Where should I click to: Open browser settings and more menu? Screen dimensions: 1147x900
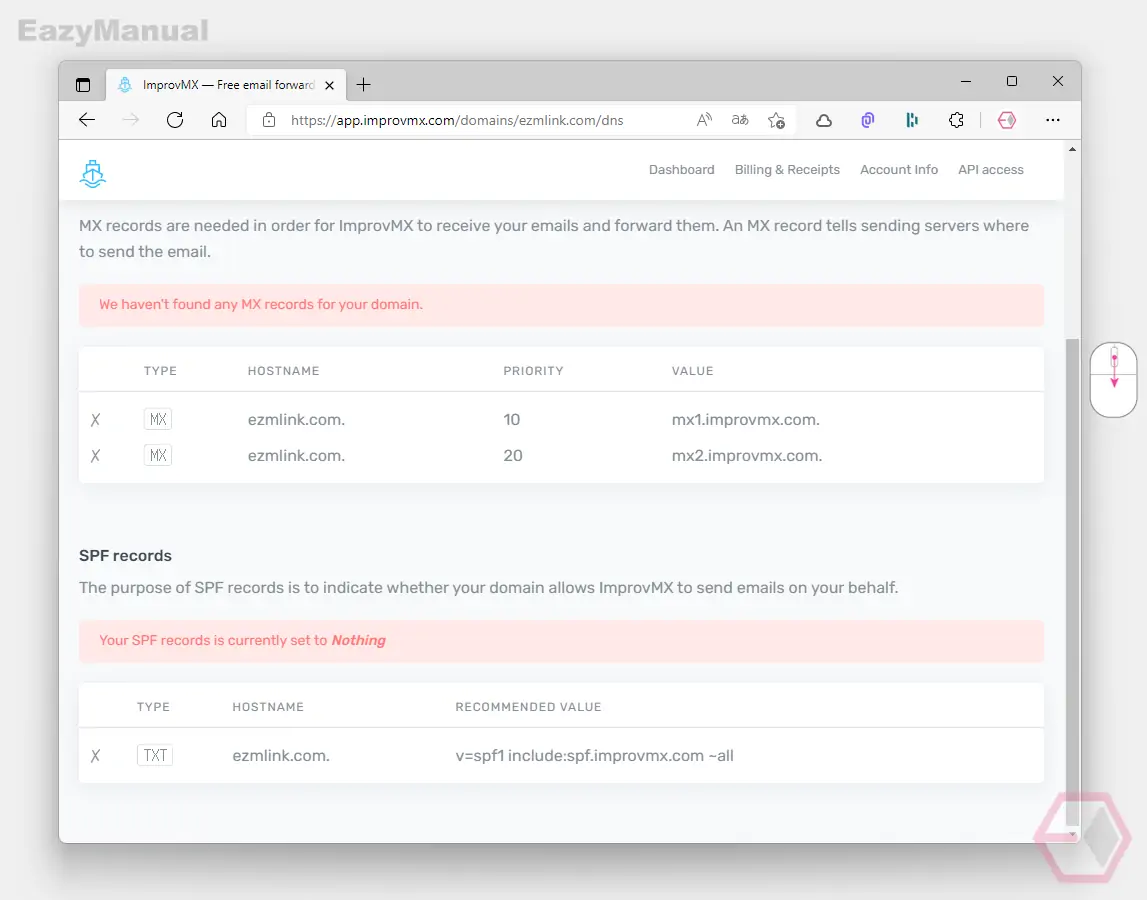[1053, 120]
